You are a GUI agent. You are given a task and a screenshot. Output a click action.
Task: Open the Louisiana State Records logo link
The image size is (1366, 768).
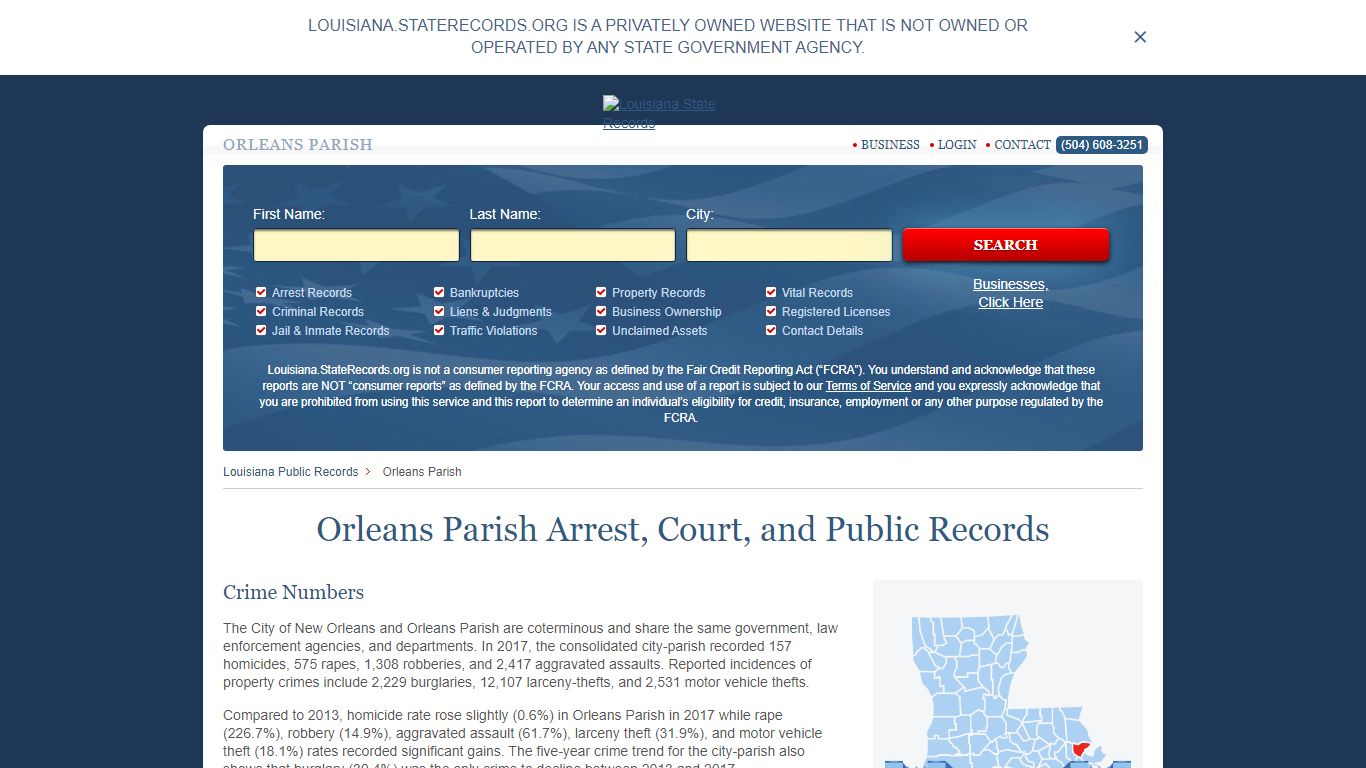(659, 113)
